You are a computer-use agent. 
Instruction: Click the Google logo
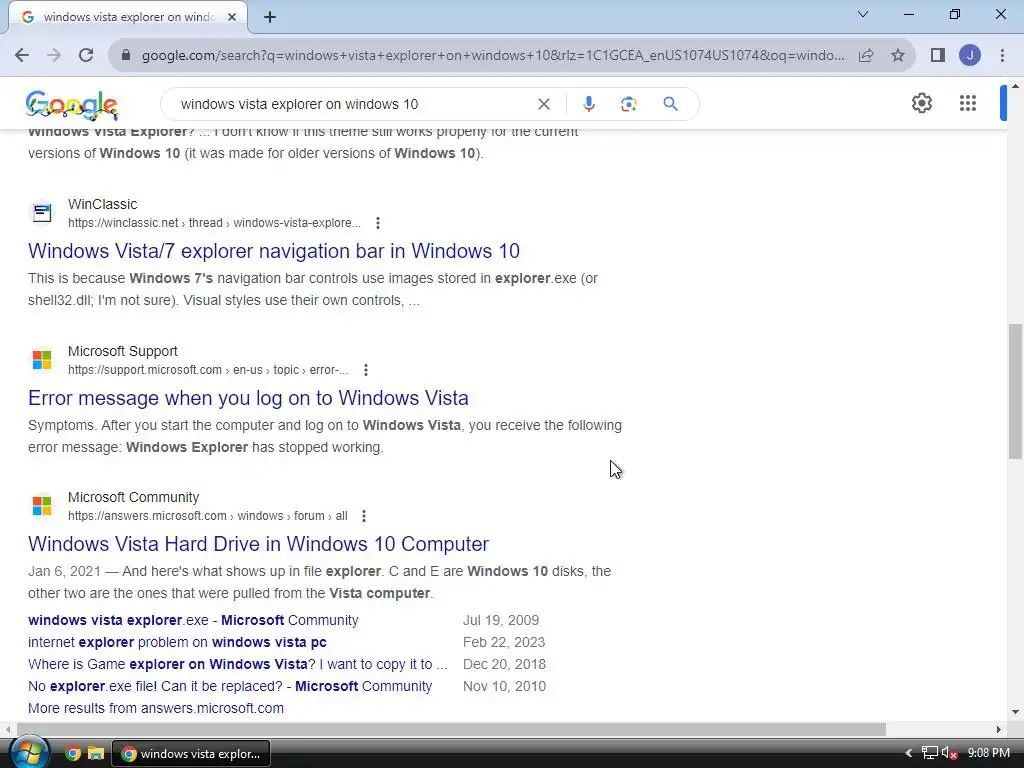click(x=72, y=105)
